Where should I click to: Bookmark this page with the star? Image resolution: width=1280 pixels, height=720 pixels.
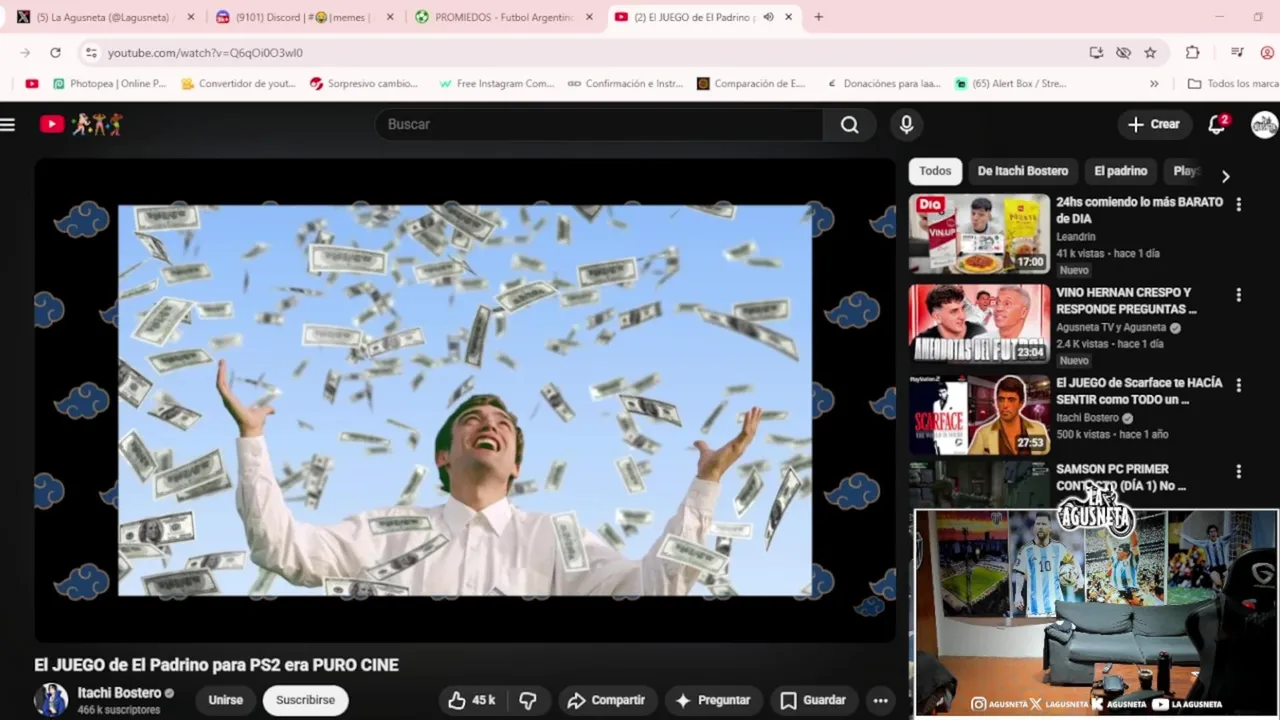[x=1150, y=52]
